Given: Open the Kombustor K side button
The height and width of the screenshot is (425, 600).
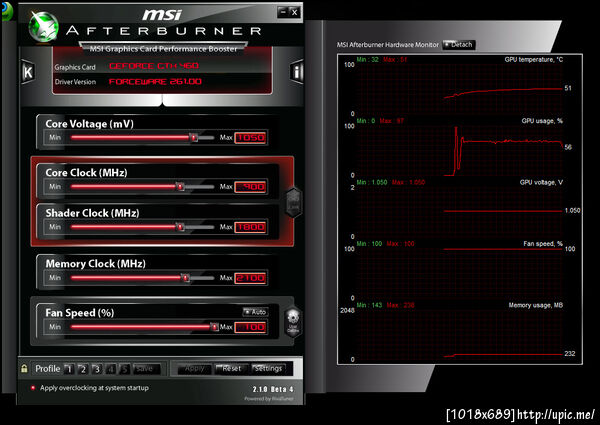Looking at the screenshot, I should tap(28, 72).
